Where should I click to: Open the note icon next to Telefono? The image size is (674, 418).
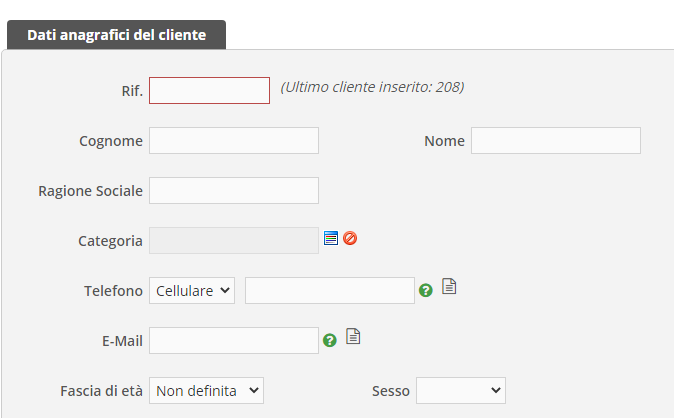point(449,287)
